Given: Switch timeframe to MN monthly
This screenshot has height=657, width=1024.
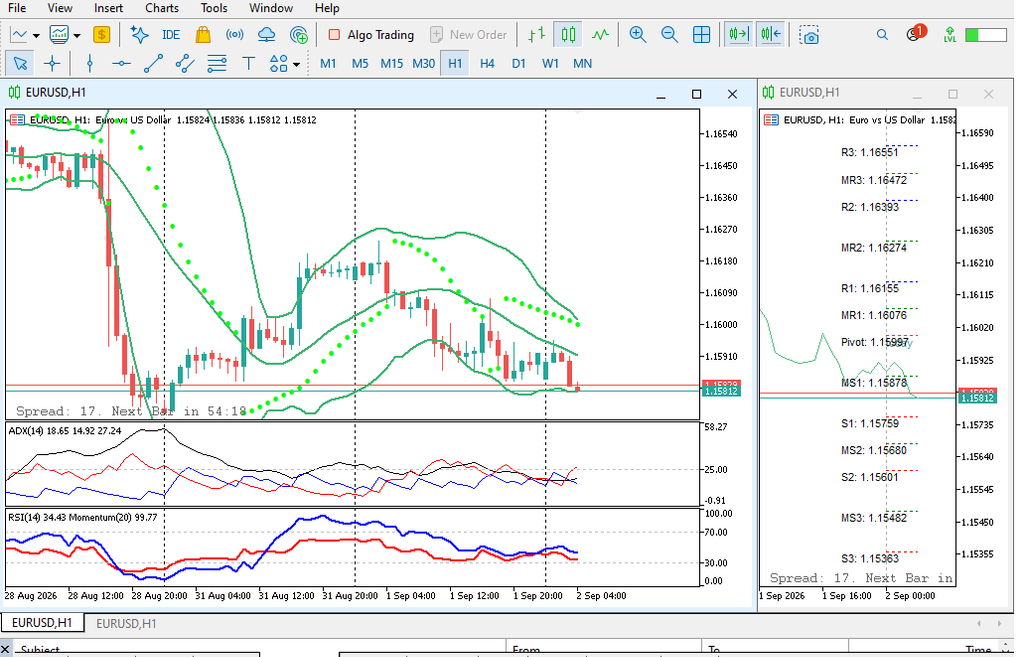Looking at the screenshot, I should tap(582, 63).
